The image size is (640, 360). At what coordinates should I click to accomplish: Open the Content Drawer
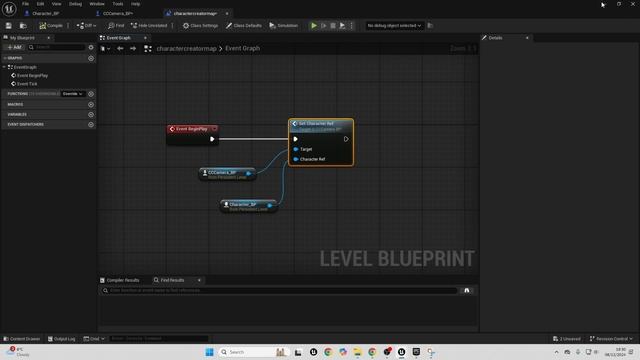point(22,339)
